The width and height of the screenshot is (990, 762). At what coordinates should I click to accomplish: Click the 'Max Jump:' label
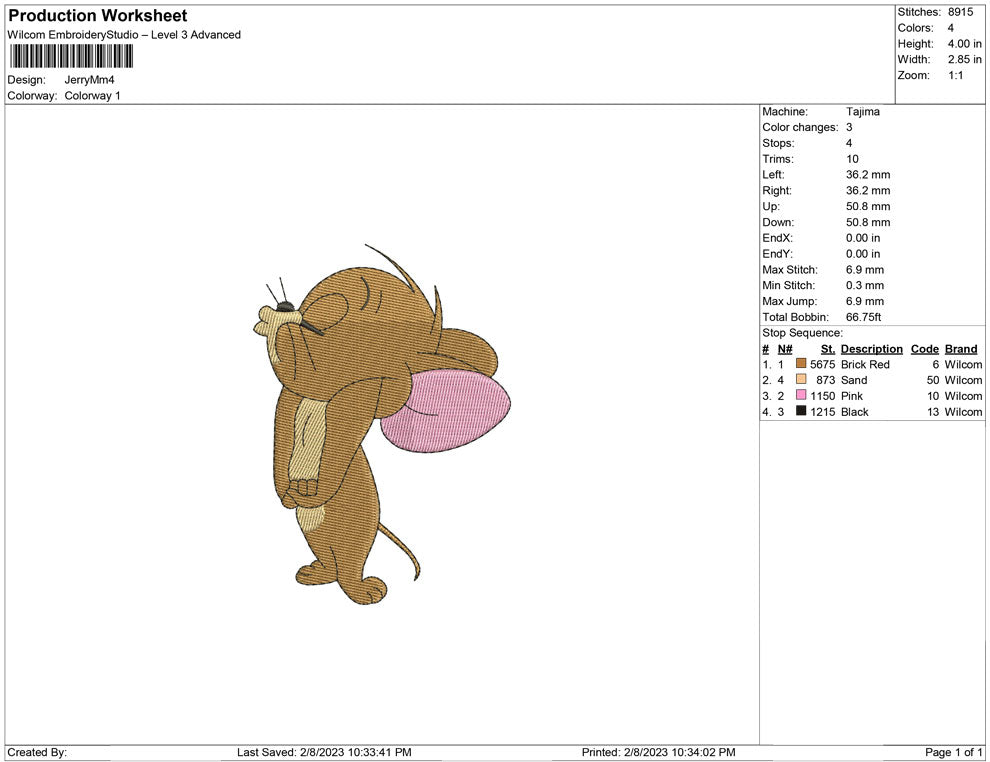point(789,301)
